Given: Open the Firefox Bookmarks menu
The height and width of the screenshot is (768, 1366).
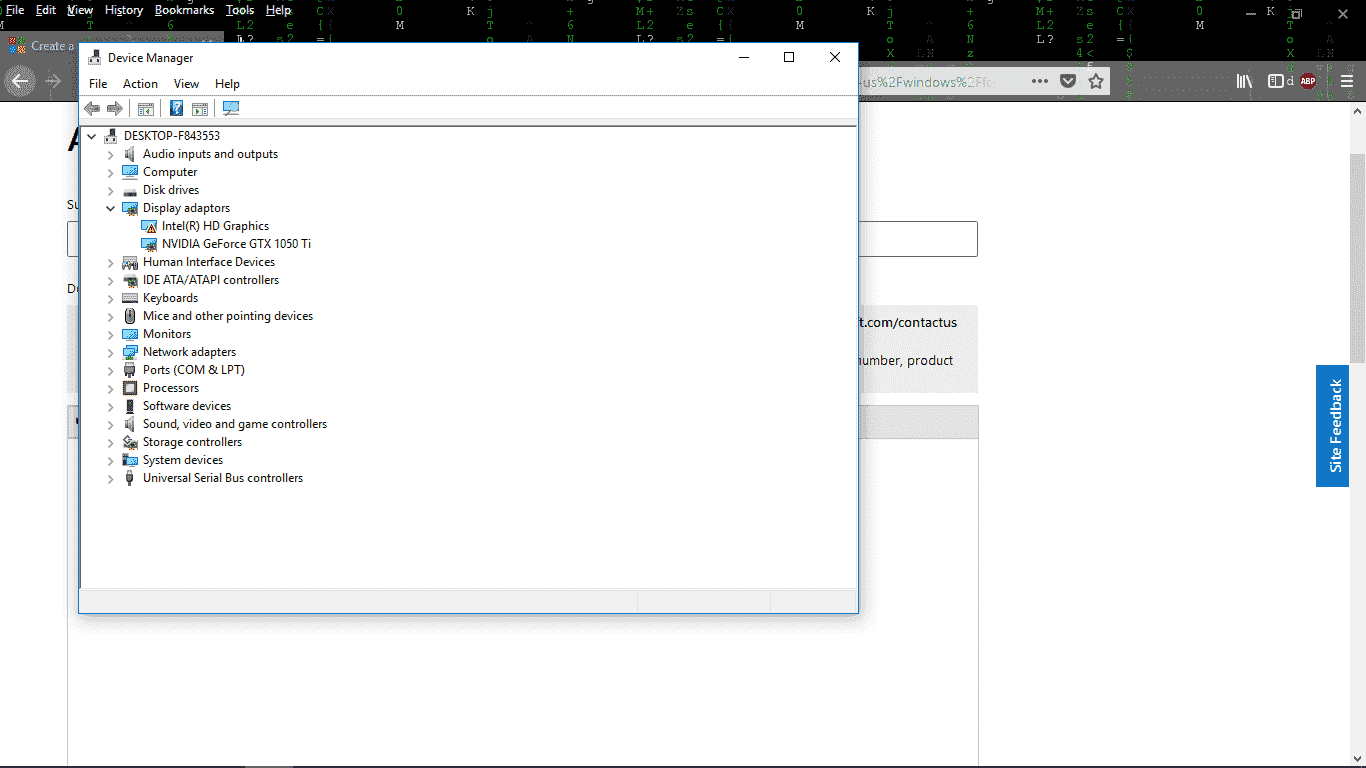Looking at the screenshot, I should tap(184, 10).
